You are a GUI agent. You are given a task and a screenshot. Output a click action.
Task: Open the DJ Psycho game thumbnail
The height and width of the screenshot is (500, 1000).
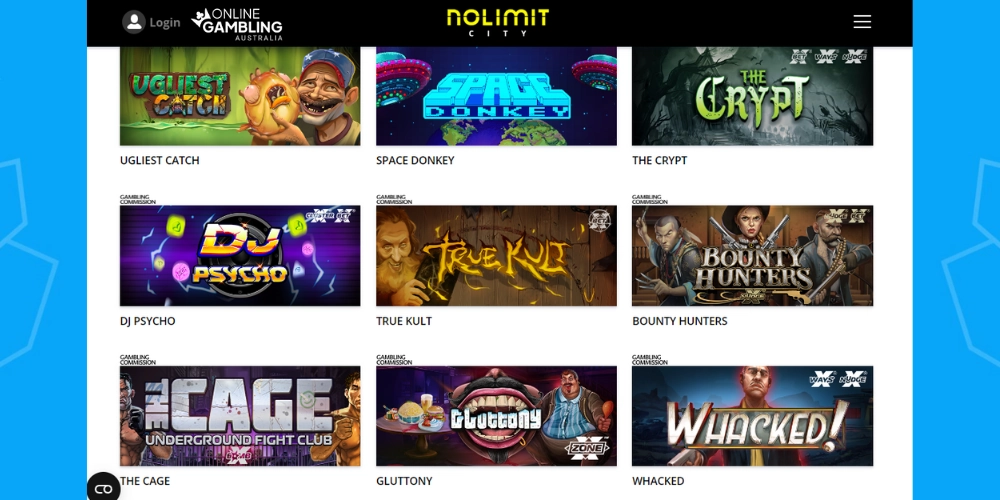click(240, 256)
